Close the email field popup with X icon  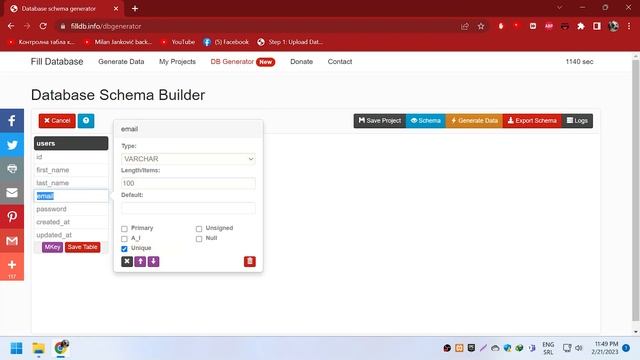127,261
